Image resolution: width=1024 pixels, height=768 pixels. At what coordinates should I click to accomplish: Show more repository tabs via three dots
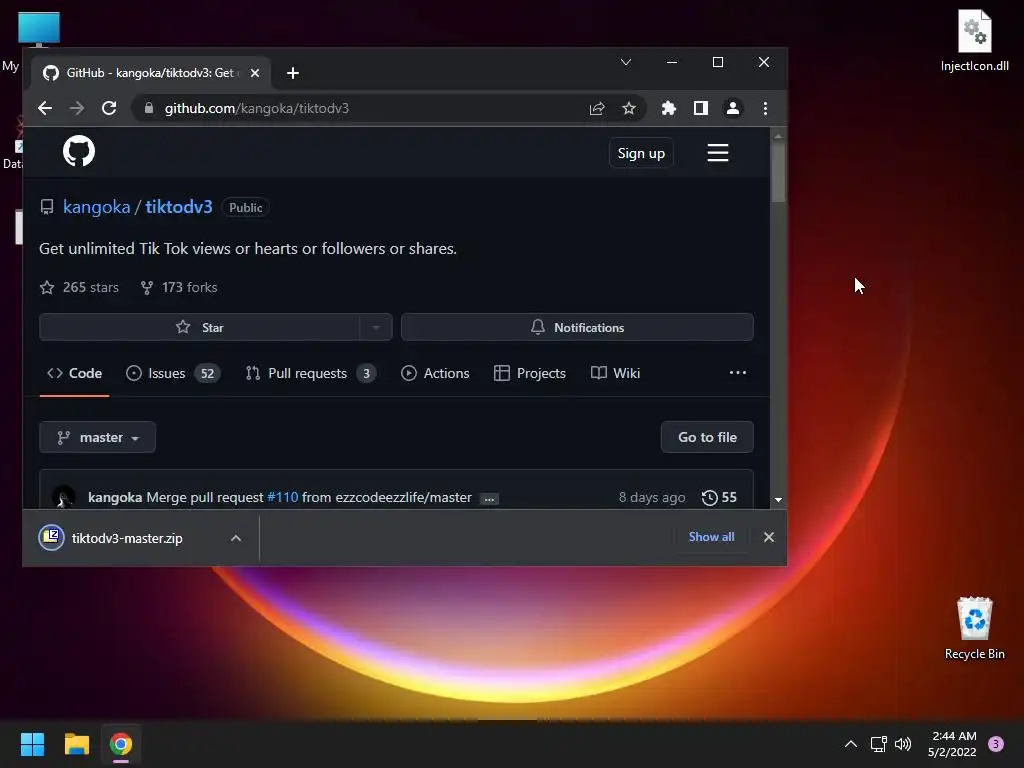pyautogui.click(x=737, y=373)
